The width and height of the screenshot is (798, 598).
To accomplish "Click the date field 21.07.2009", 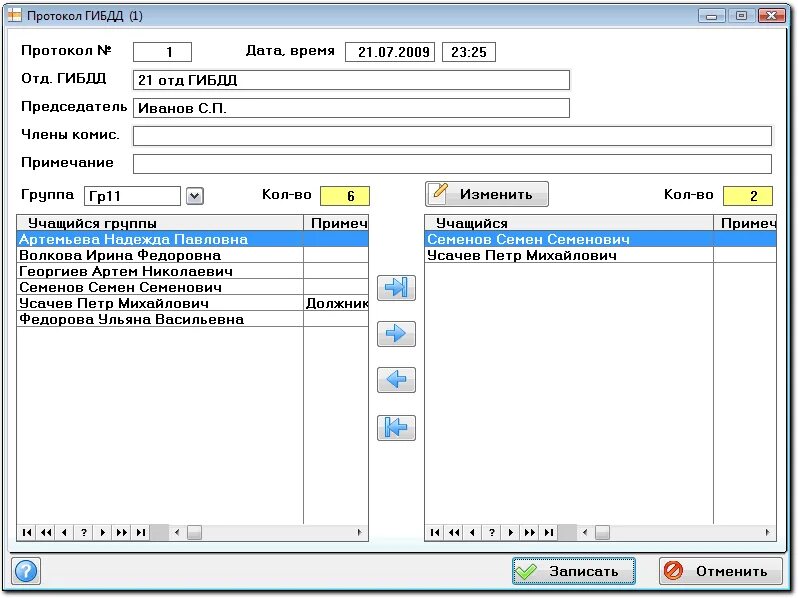I will (390, 52).
